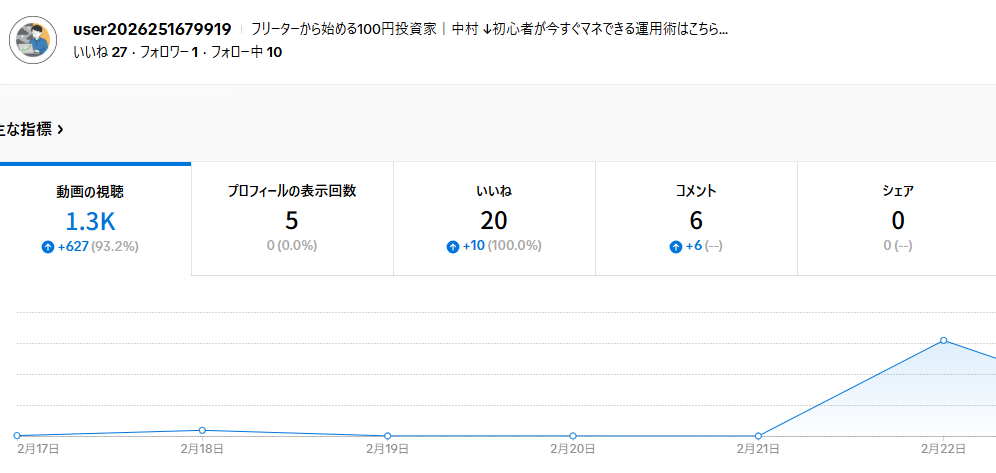Expand the 主な指標 chevron

pos(61,129)
